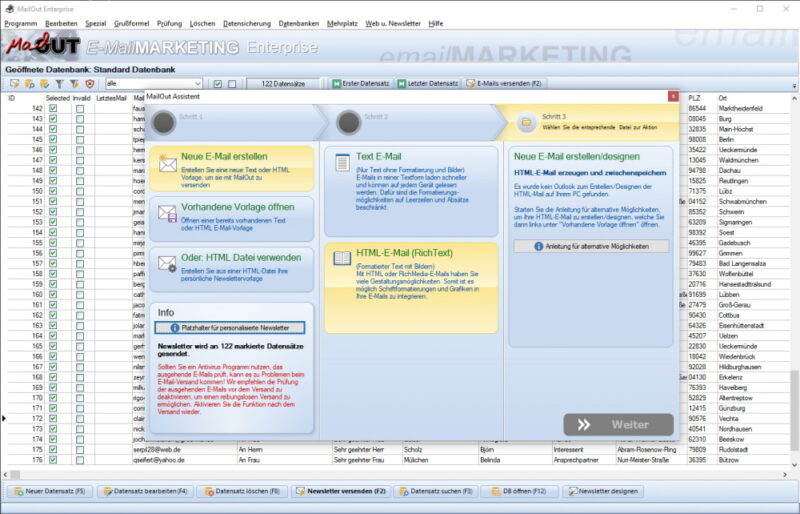Image resolution: width=800 pixels, height=514 pixels.
Task: Close the MailOut Assistent with red X
Action: [673, 96]
